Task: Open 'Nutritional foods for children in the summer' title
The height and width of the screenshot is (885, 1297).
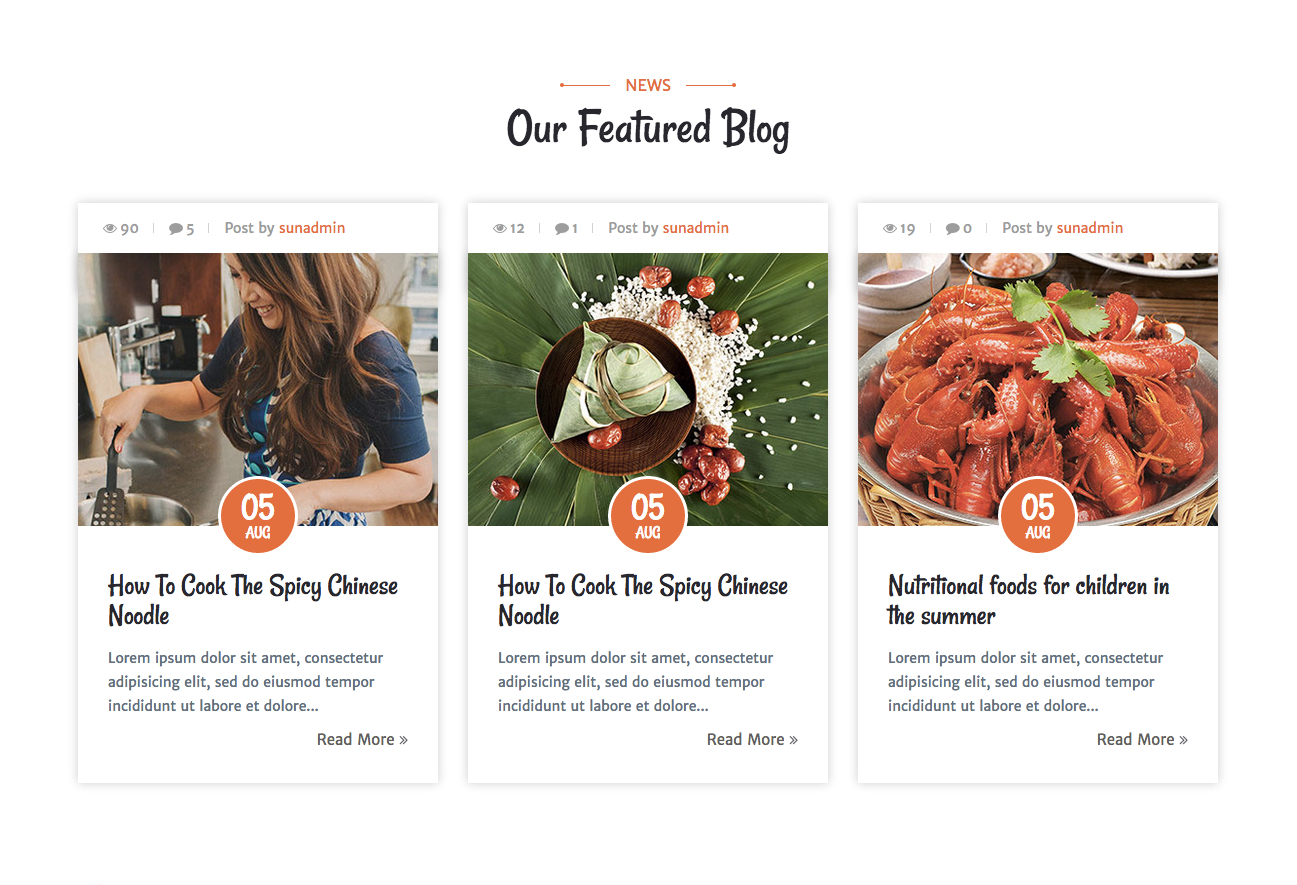Action: coord(1029,600)
